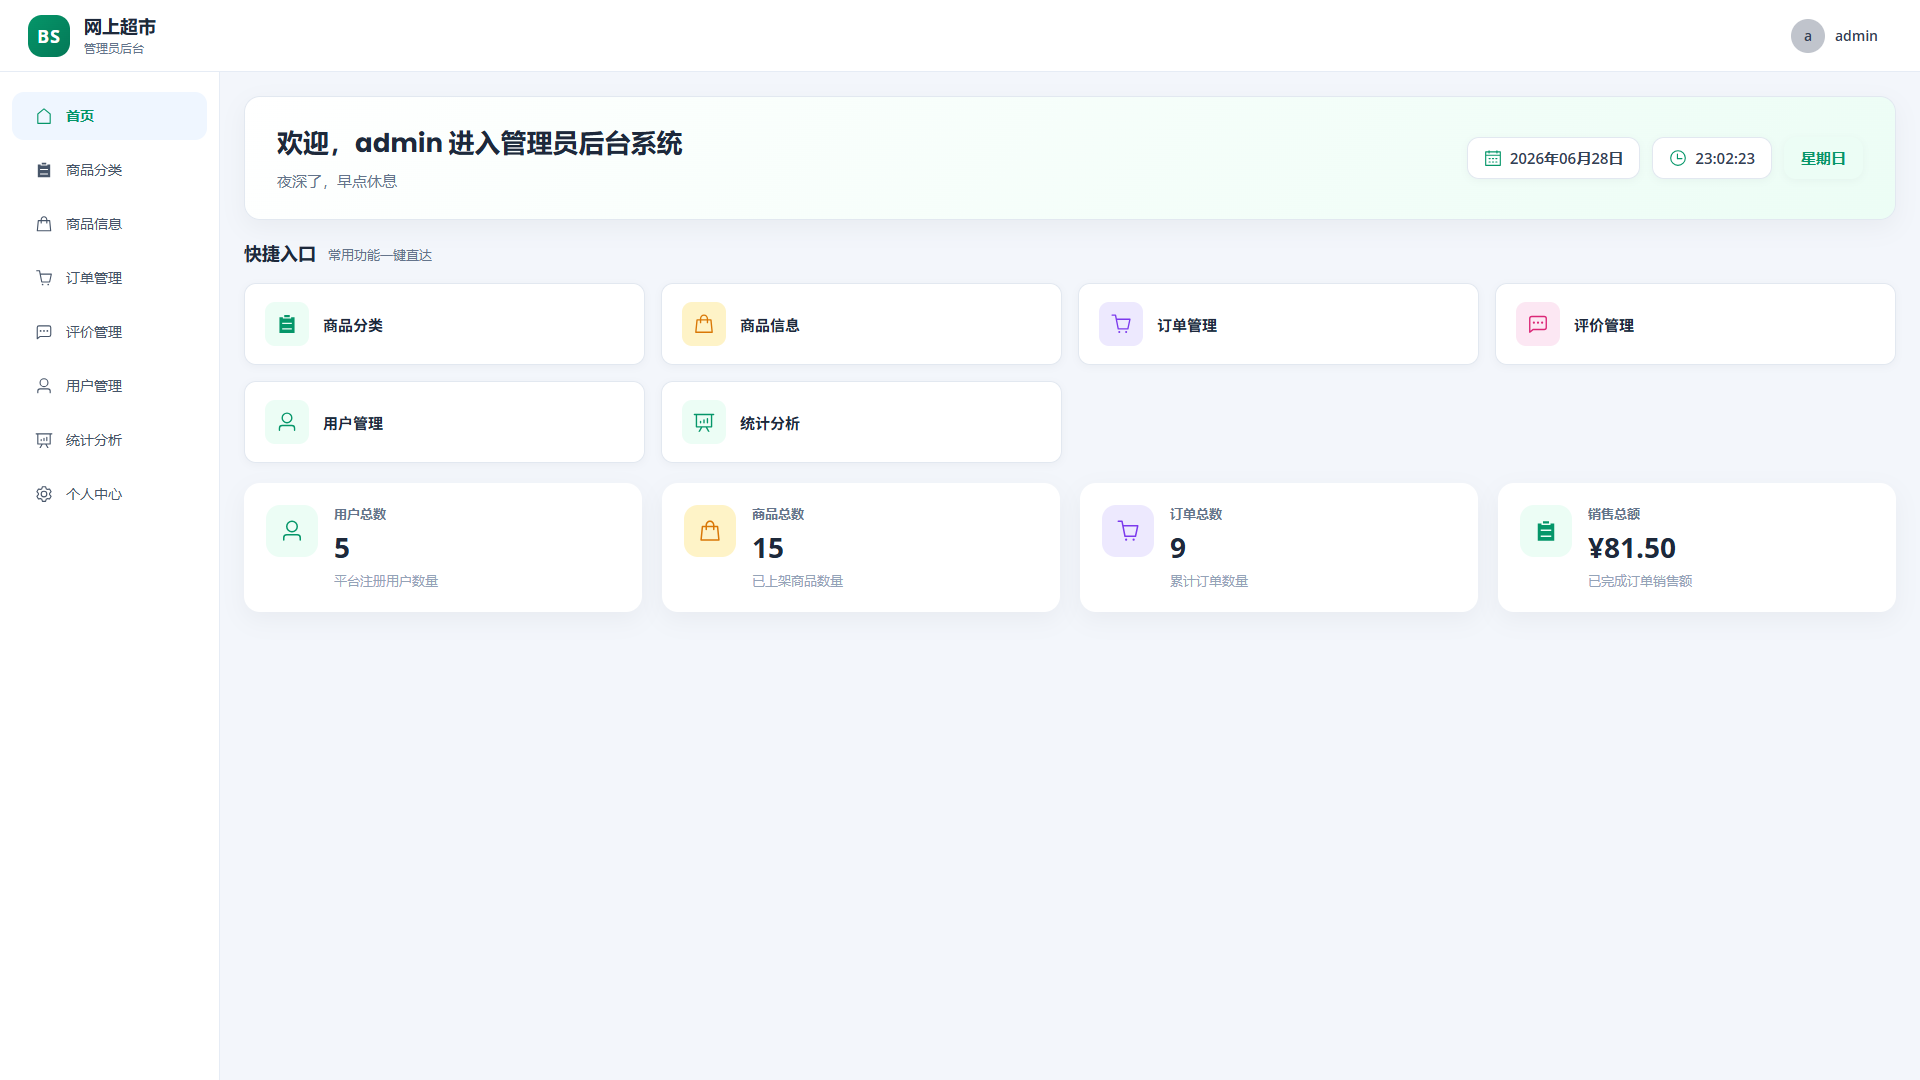Click the chart board icon beside sidebar 统计分析

click(x=44, y=440)
